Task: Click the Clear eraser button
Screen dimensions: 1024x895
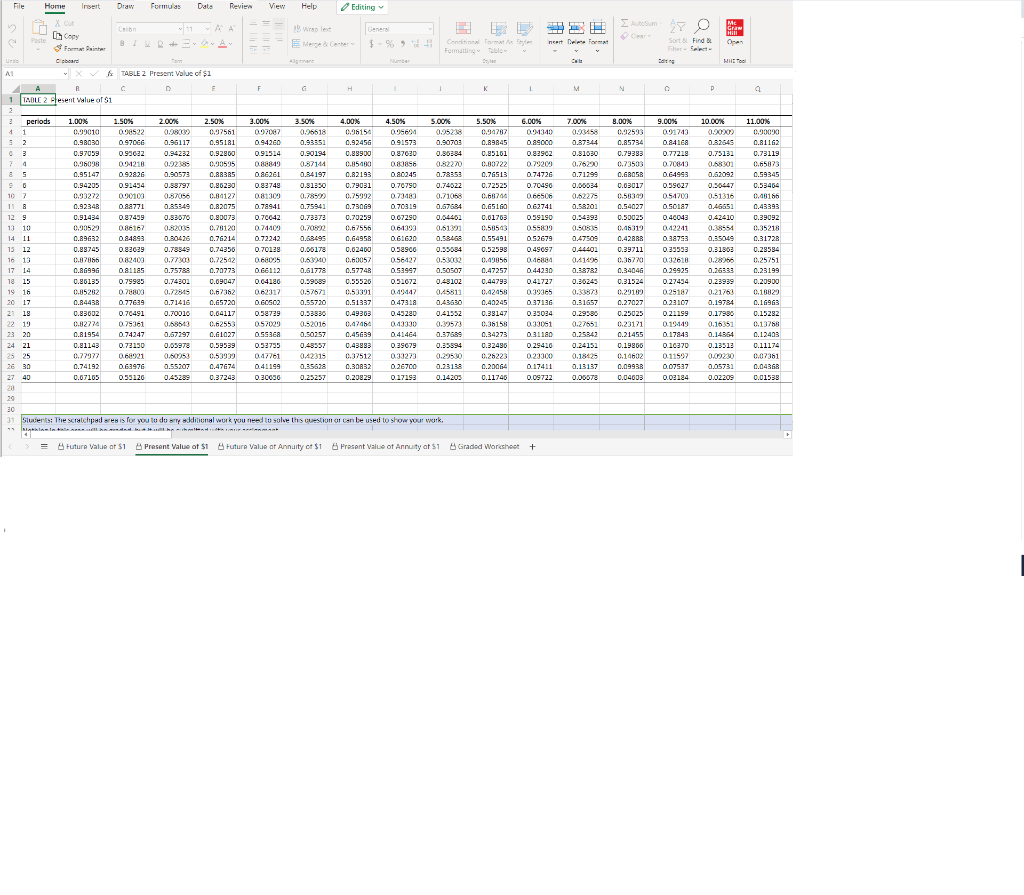Action: tap(635, 36)
